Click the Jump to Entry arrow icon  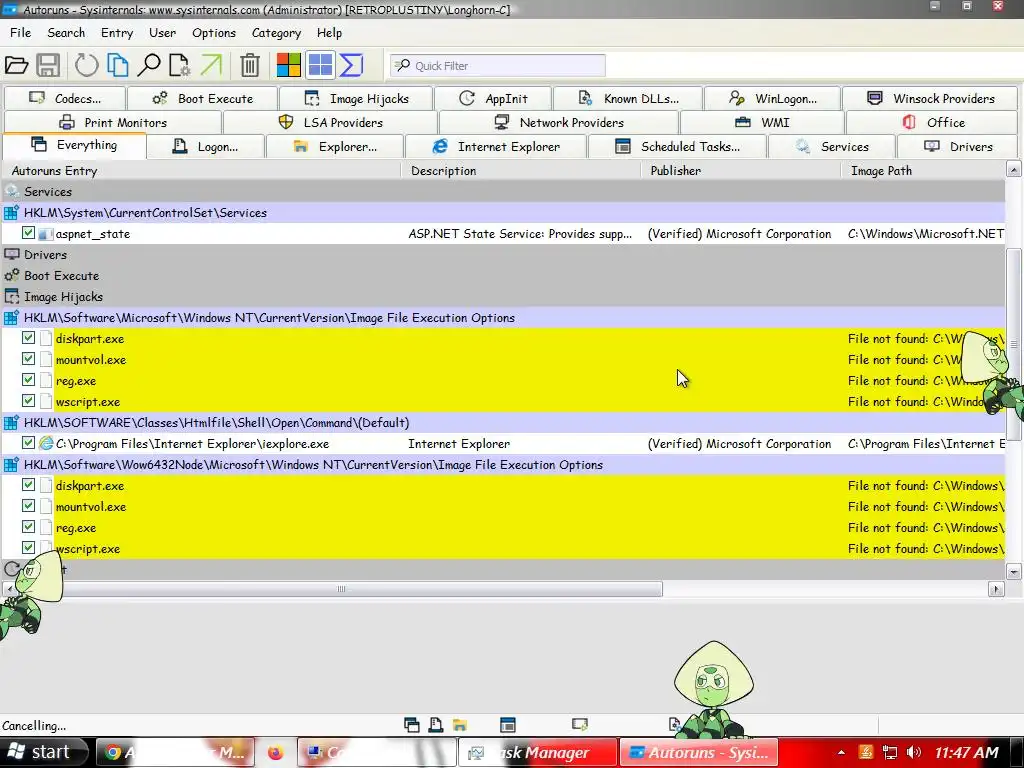click(x=212, y=65)
